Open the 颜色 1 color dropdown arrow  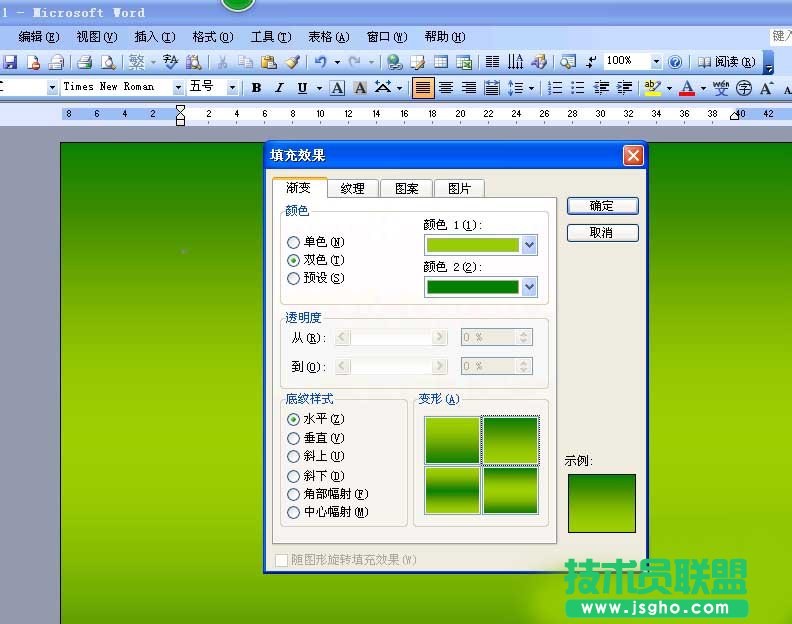(529, 246)
